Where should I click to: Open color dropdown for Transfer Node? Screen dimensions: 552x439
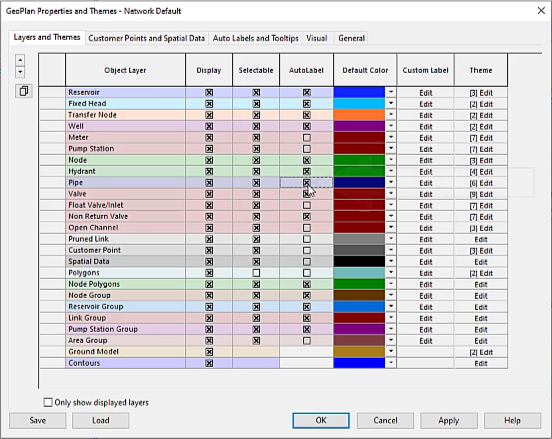coord(391,115)
